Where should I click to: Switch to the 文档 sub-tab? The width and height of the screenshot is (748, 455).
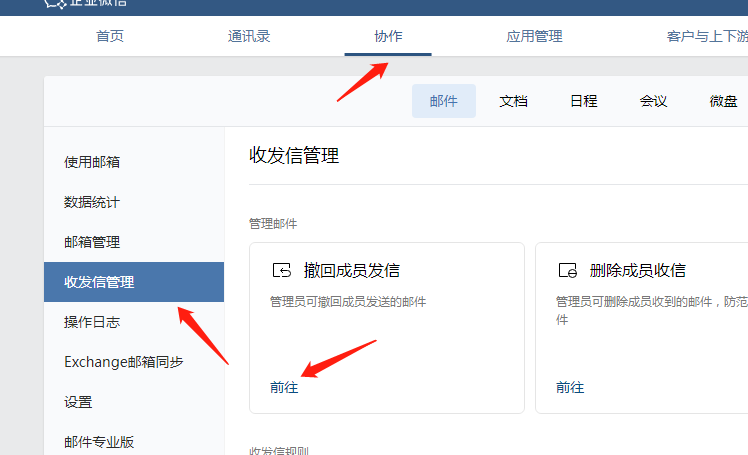pos(514,101)
